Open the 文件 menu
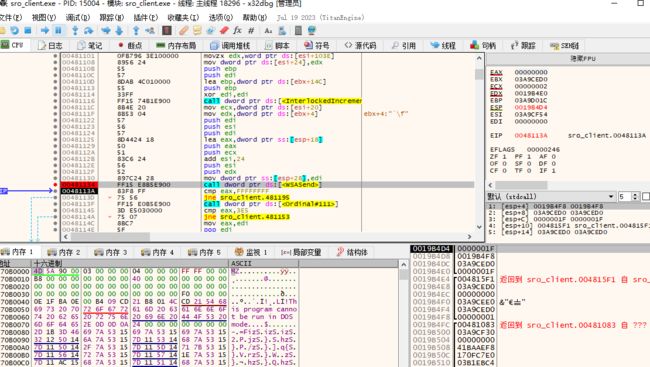Screen dimensions: 650x367 (x=11, y=17)
